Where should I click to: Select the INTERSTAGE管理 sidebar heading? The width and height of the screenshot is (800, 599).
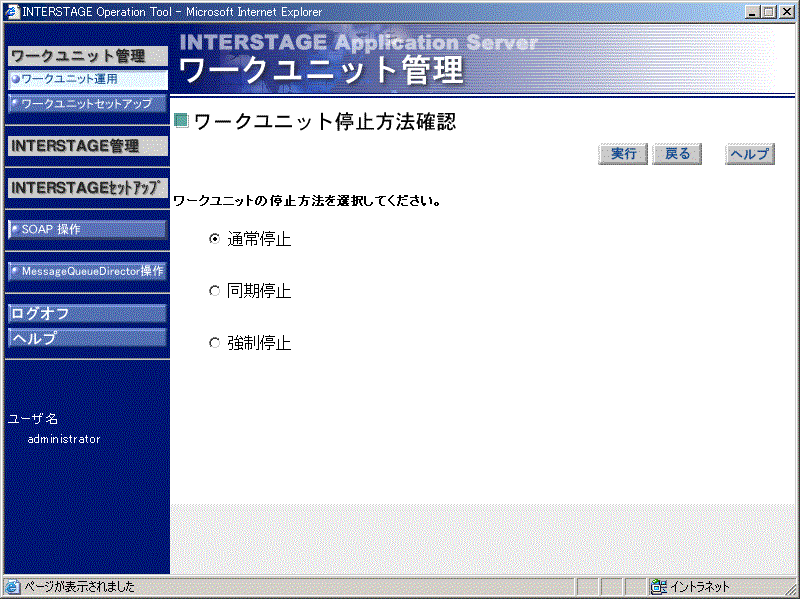tap(88, 146)
